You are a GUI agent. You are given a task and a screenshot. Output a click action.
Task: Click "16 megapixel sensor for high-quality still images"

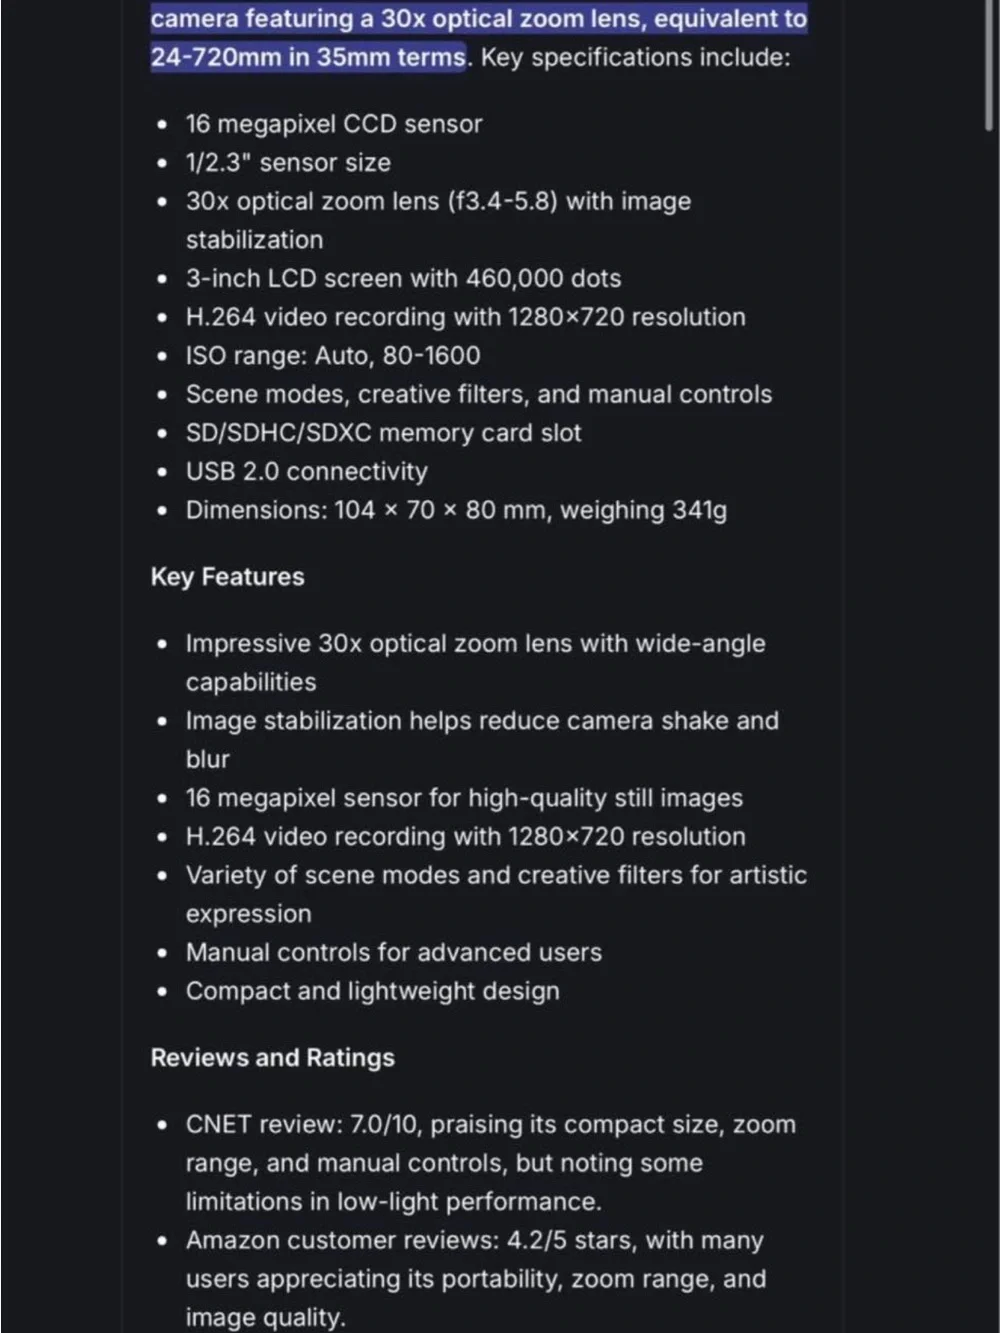tap(464, 799)
